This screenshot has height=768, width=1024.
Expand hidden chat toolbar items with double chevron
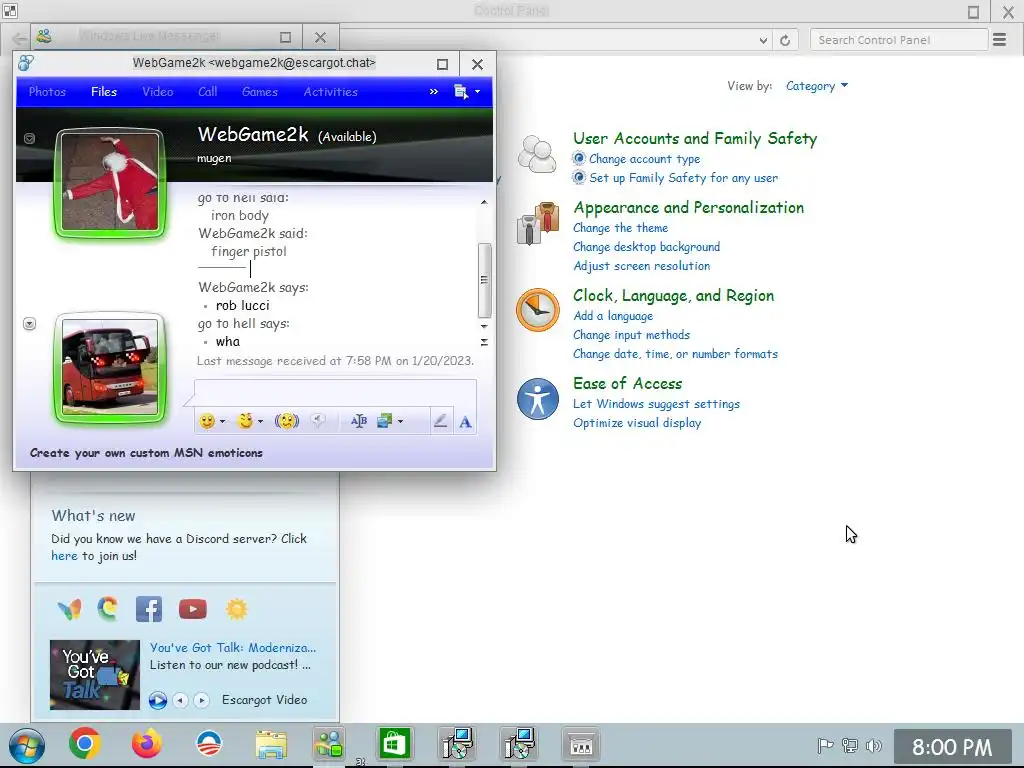(434, 92)
